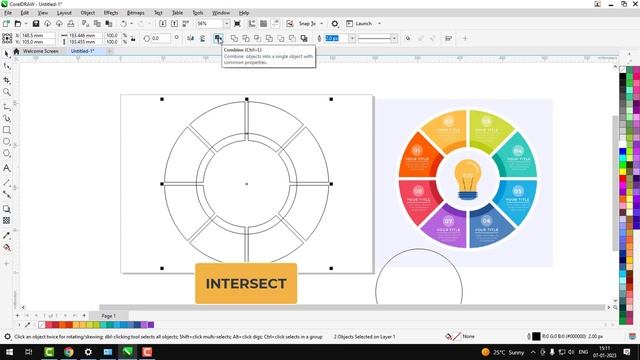This screenshot has height=360, width=640.
Task: Click the Save icon
Action: 36,24
